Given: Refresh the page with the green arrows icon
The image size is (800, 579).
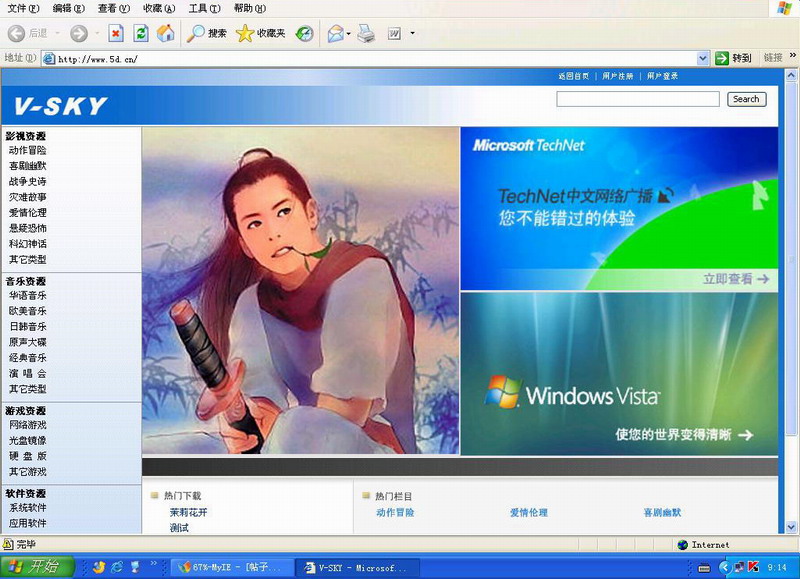Looking at the screenshot, I should pyautogui.click(x=141, y=34).
